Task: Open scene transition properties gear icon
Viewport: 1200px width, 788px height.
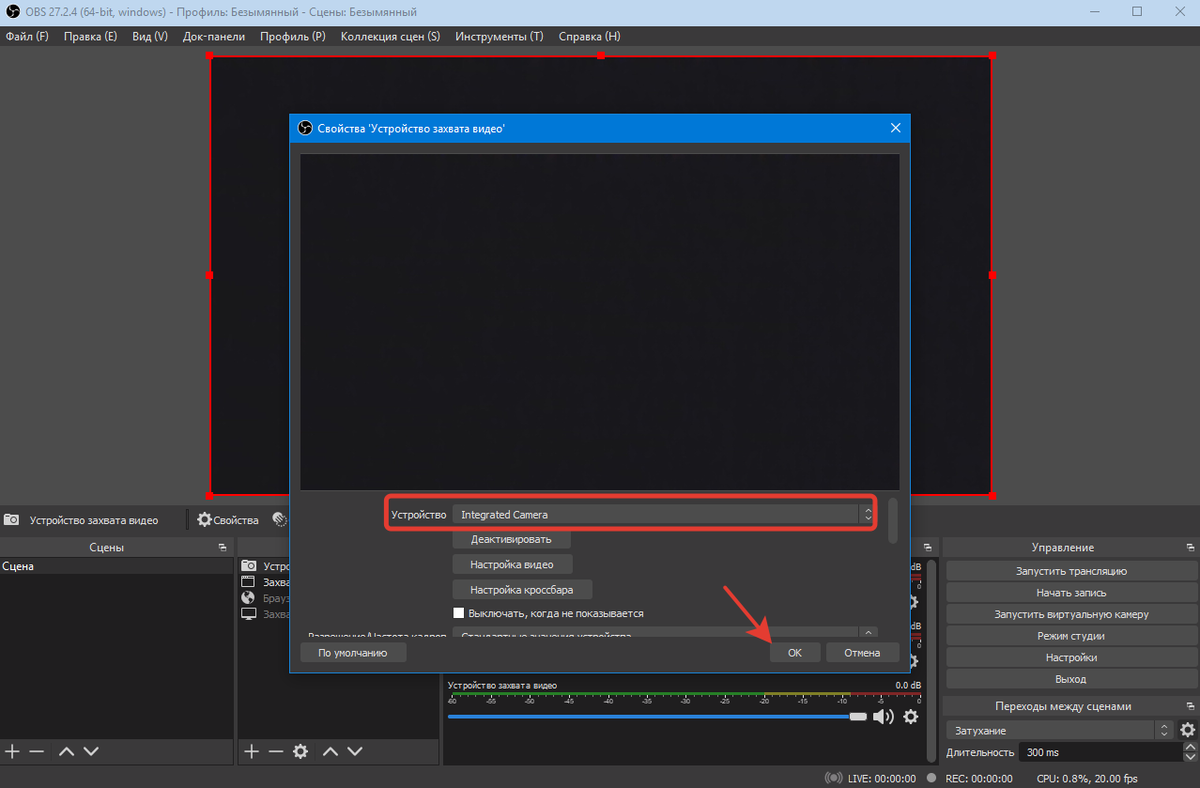Action: point(1187,731)
